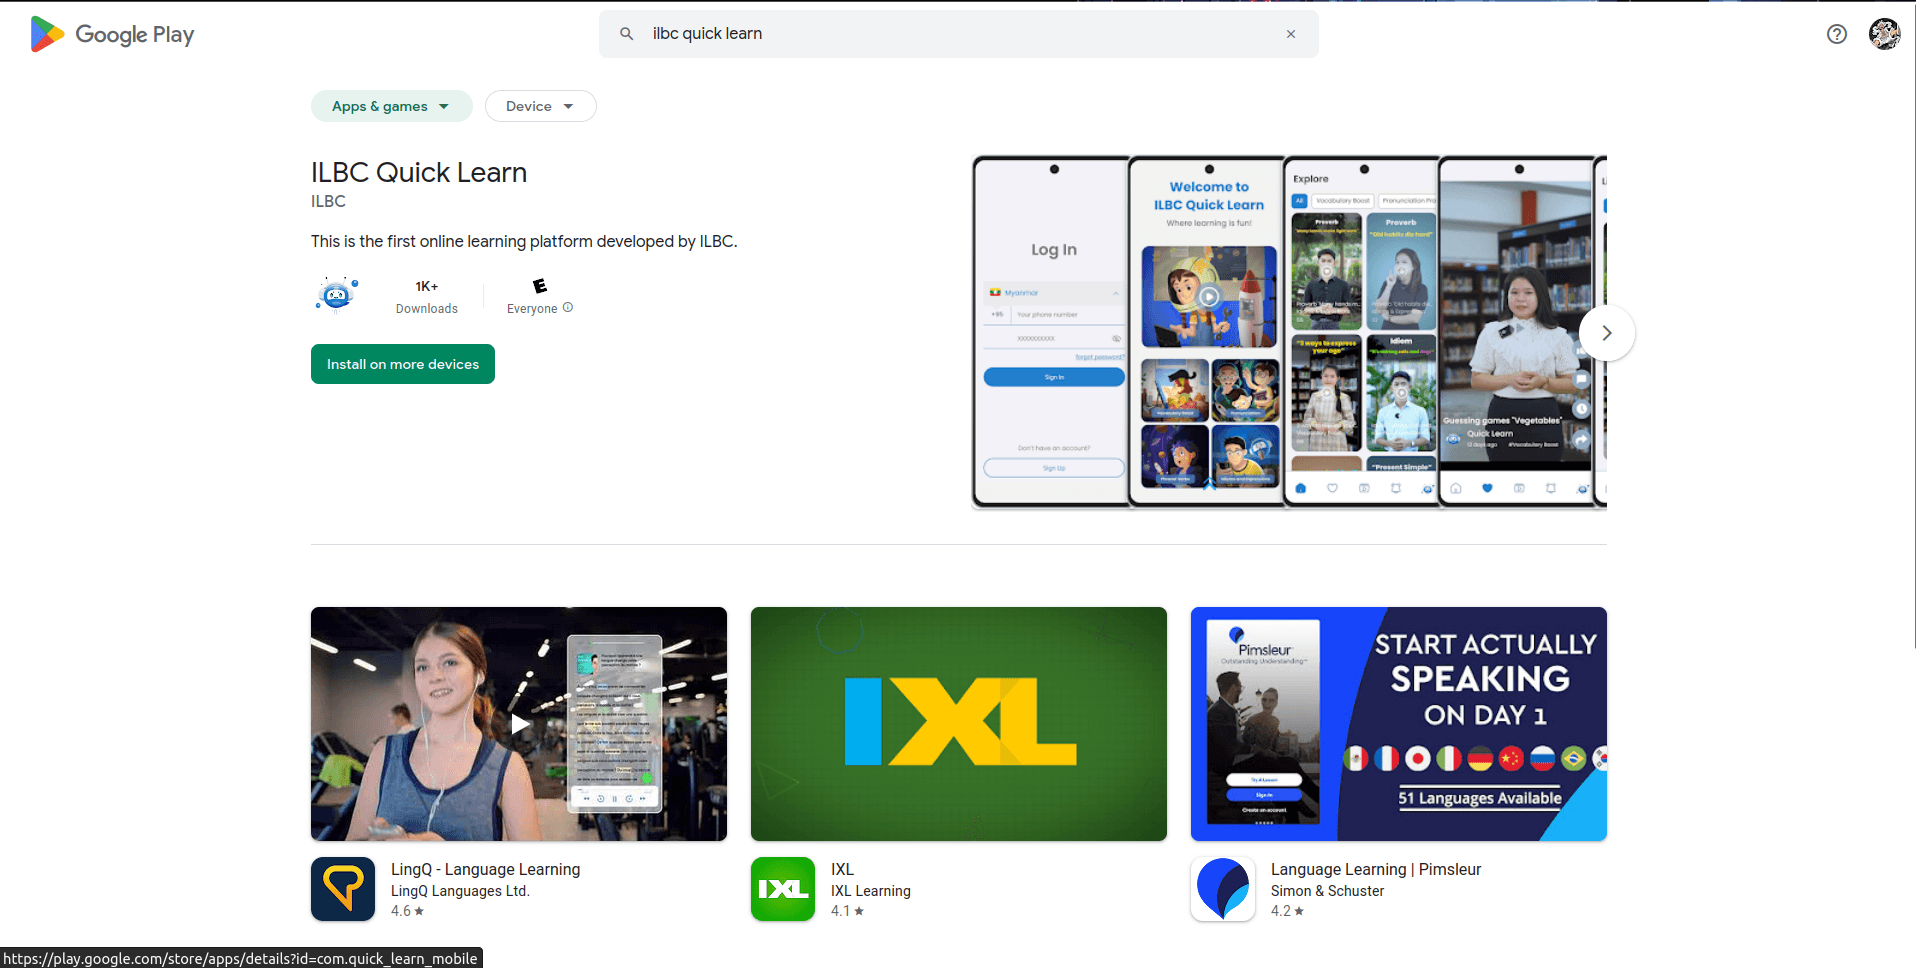Click the ILBC Quick Learn robot icon
The height and width of the screenshot is (968, 1916).
point(337,296)
